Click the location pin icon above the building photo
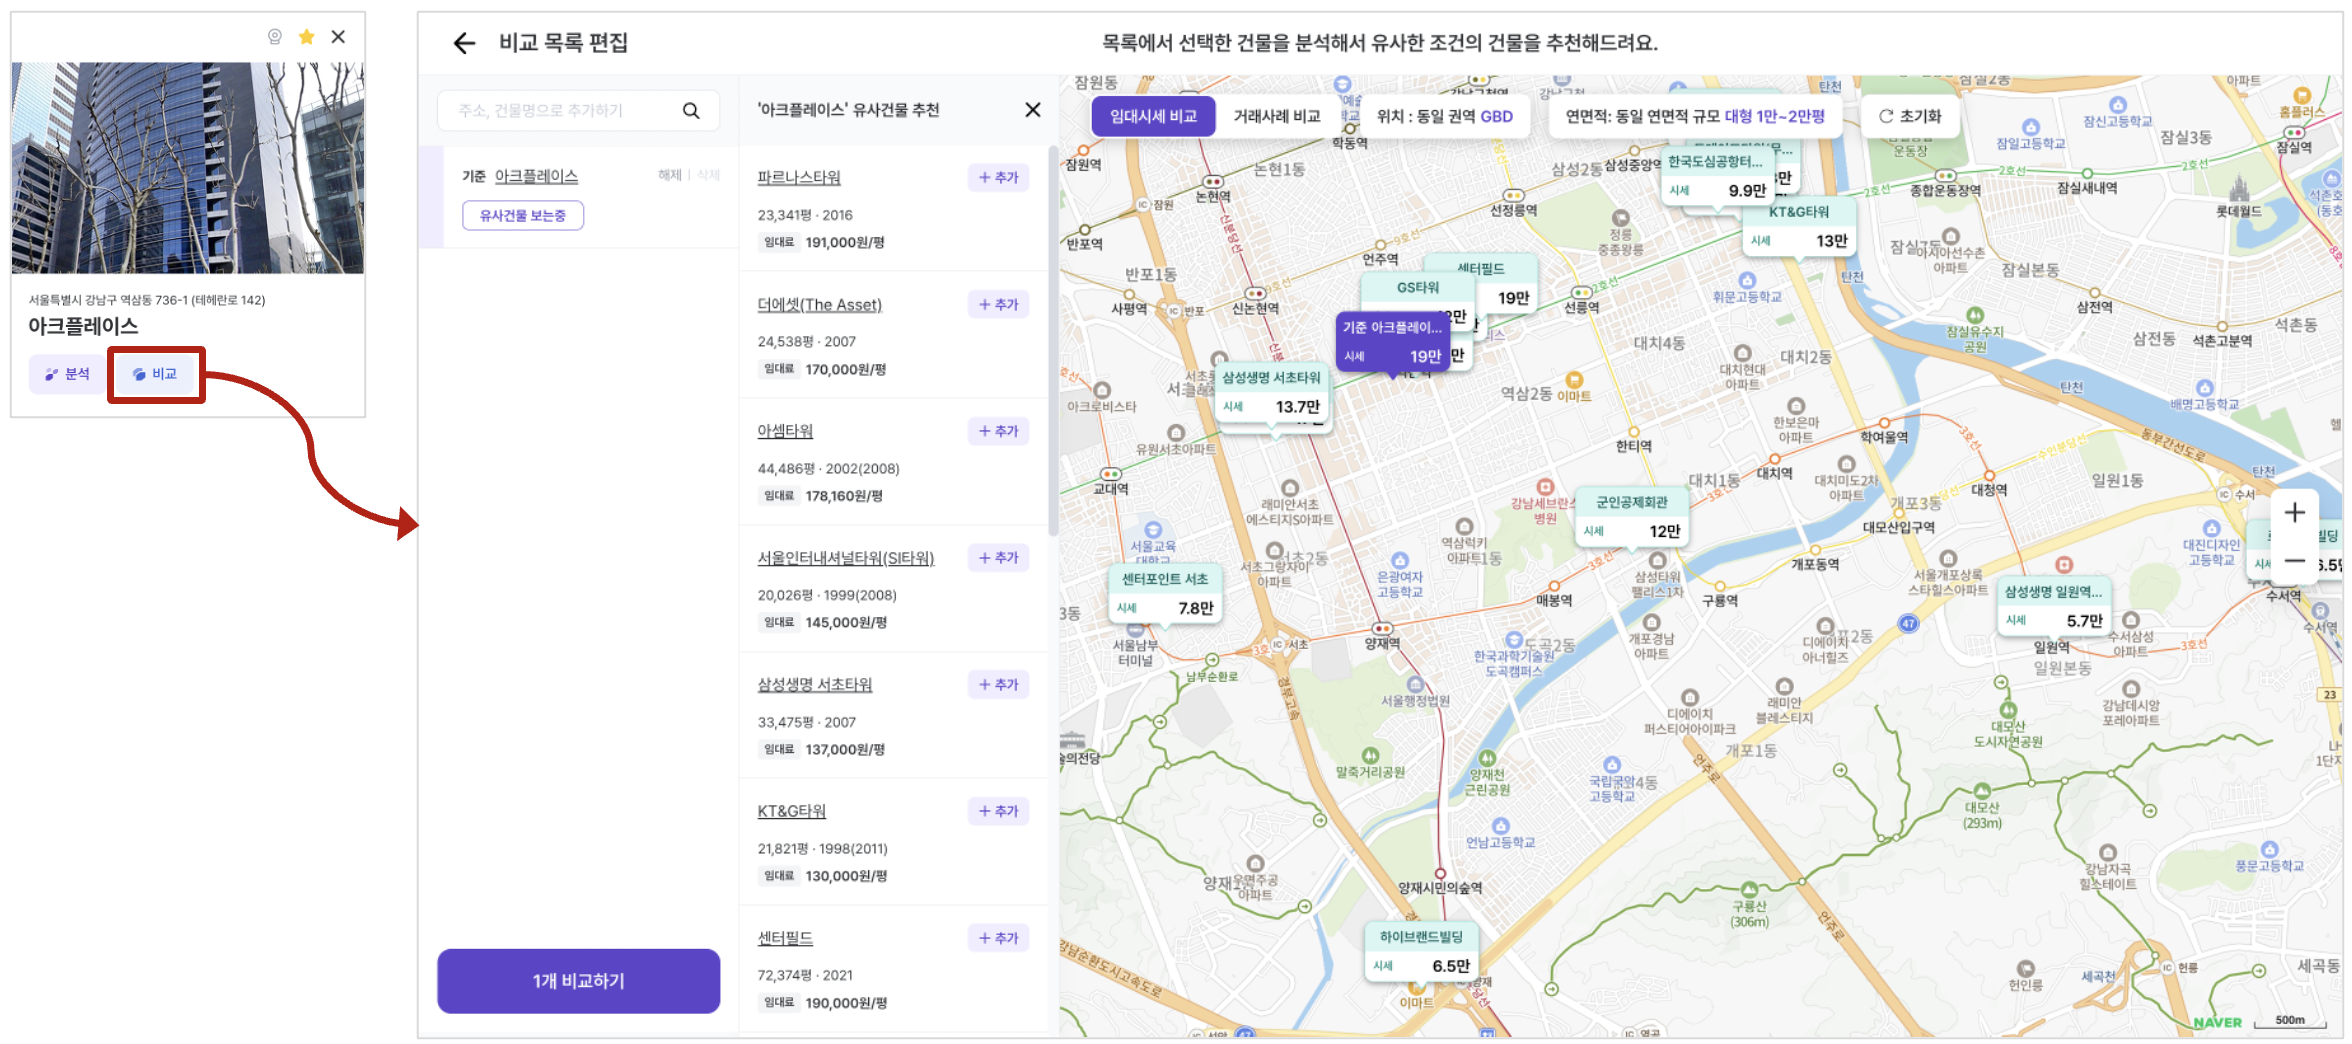This screenshot has width=2352, height=1044. click(275, 37)
